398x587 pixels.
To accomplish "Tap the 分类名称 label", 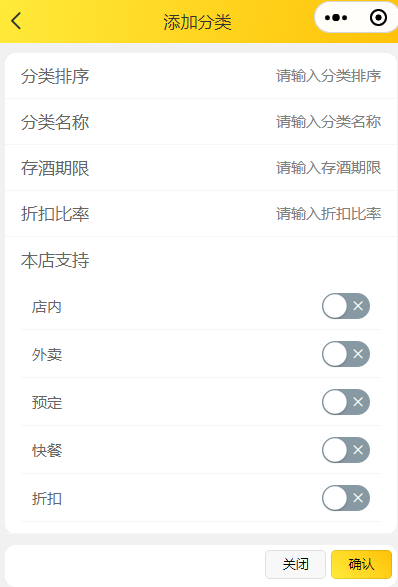I will [55, 122].
